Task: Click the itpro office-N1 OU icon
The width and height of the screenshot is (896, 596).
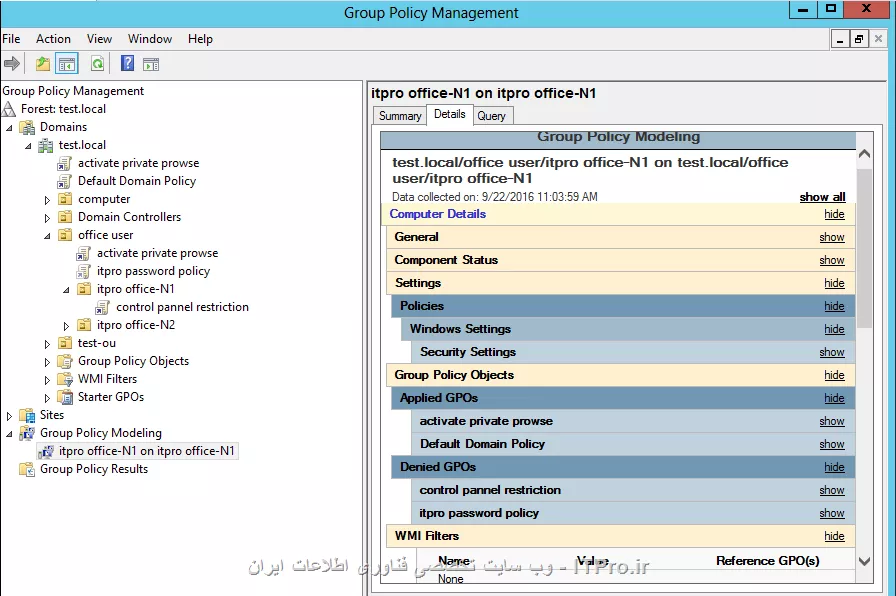Action: (x=84, y=289)
